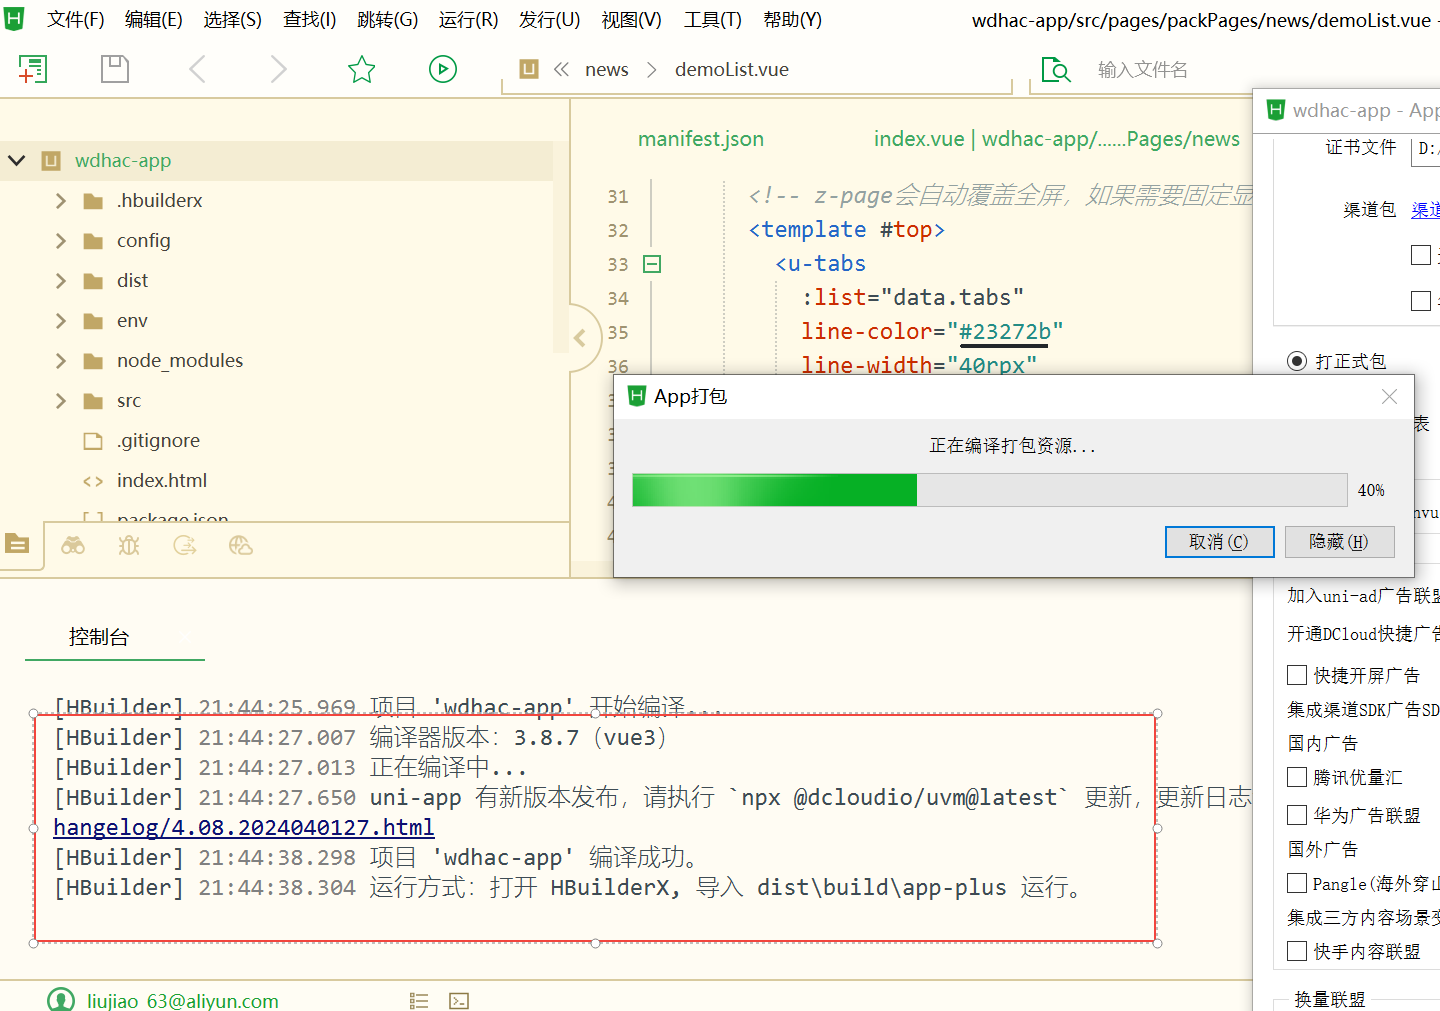Click the 输入文件名 search field
The width and height of the screenshot is (1440, 1011).
[1160, 70]
